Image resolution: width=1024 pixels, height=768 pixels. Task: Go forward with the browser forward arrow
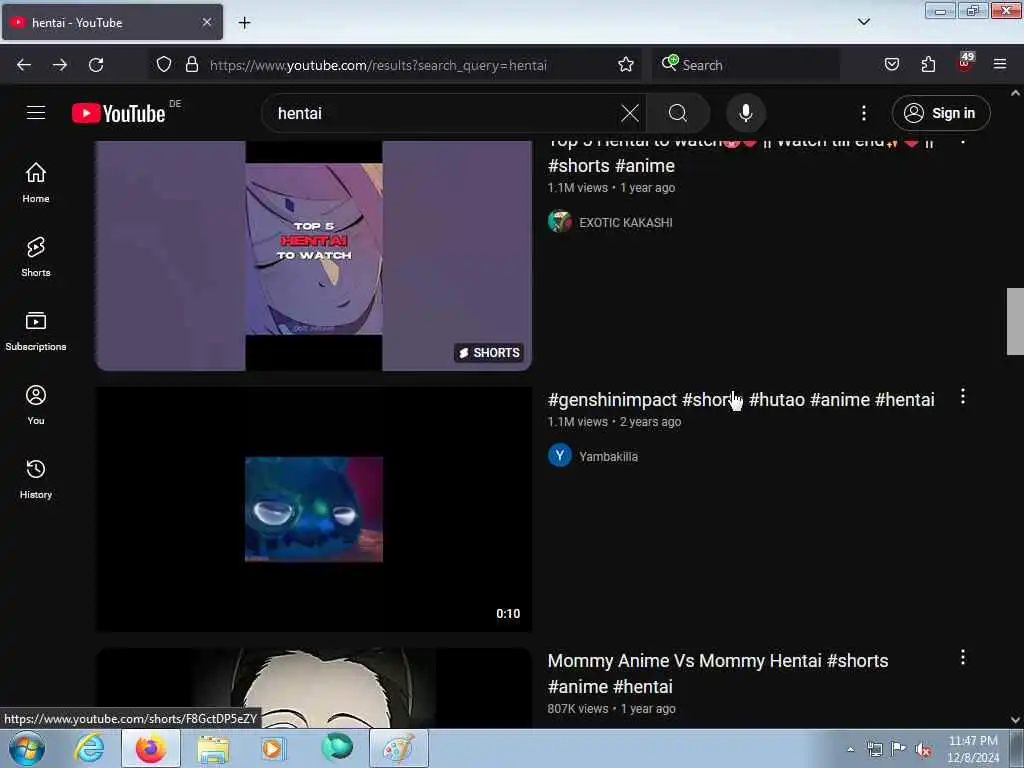(60, 65)
